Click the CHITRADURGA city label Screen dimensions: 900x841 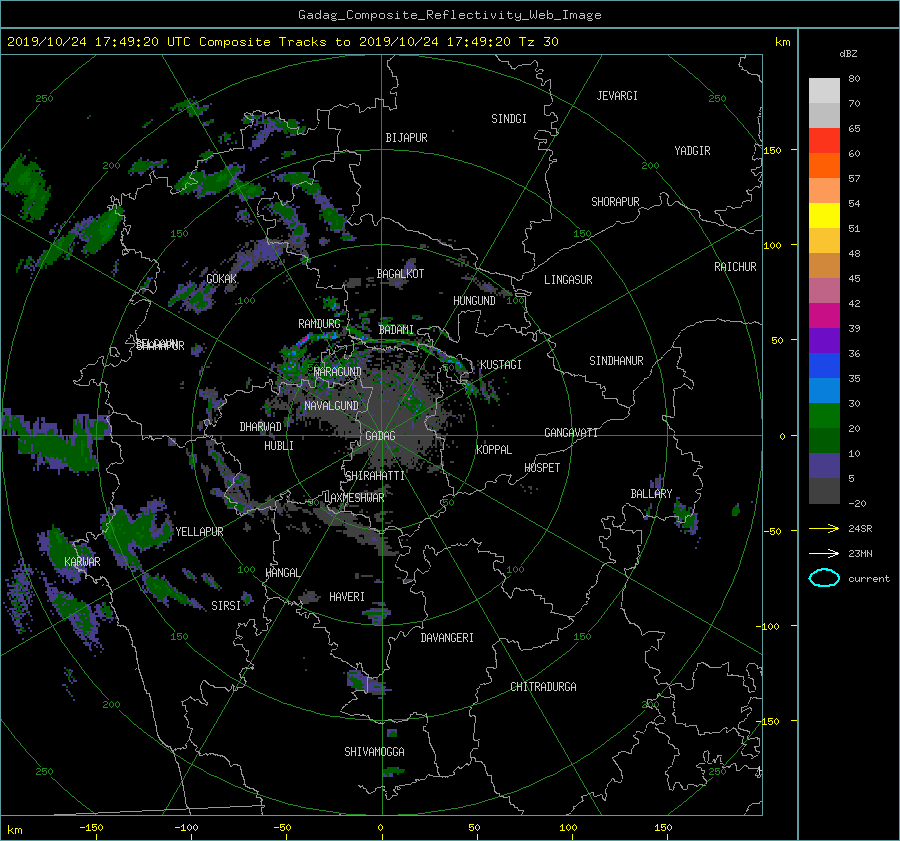pos(544,687)
